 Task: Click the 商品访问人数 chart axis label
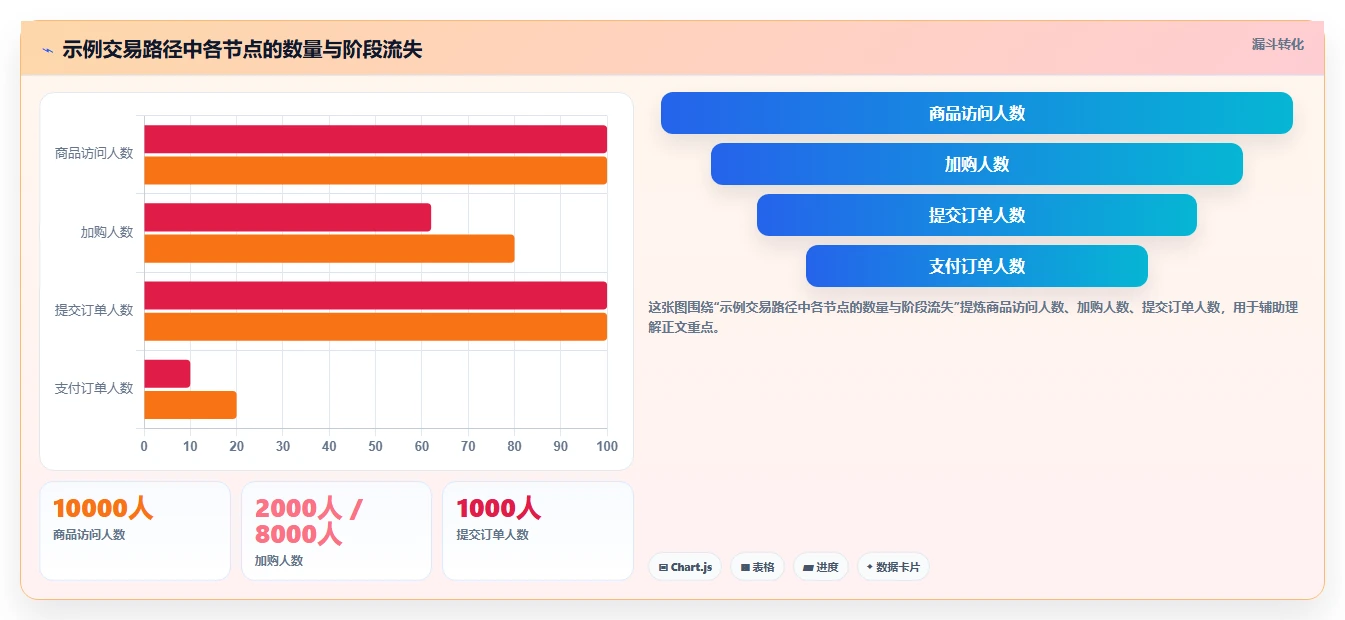tap(94, 154)
